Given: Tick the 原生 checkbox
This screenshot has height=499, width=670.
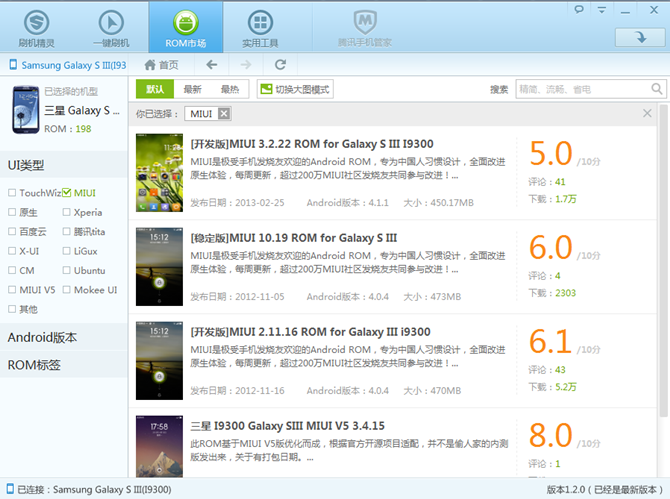Looking at the screenshot, I should pyautogui.click(x=12, y=212).
